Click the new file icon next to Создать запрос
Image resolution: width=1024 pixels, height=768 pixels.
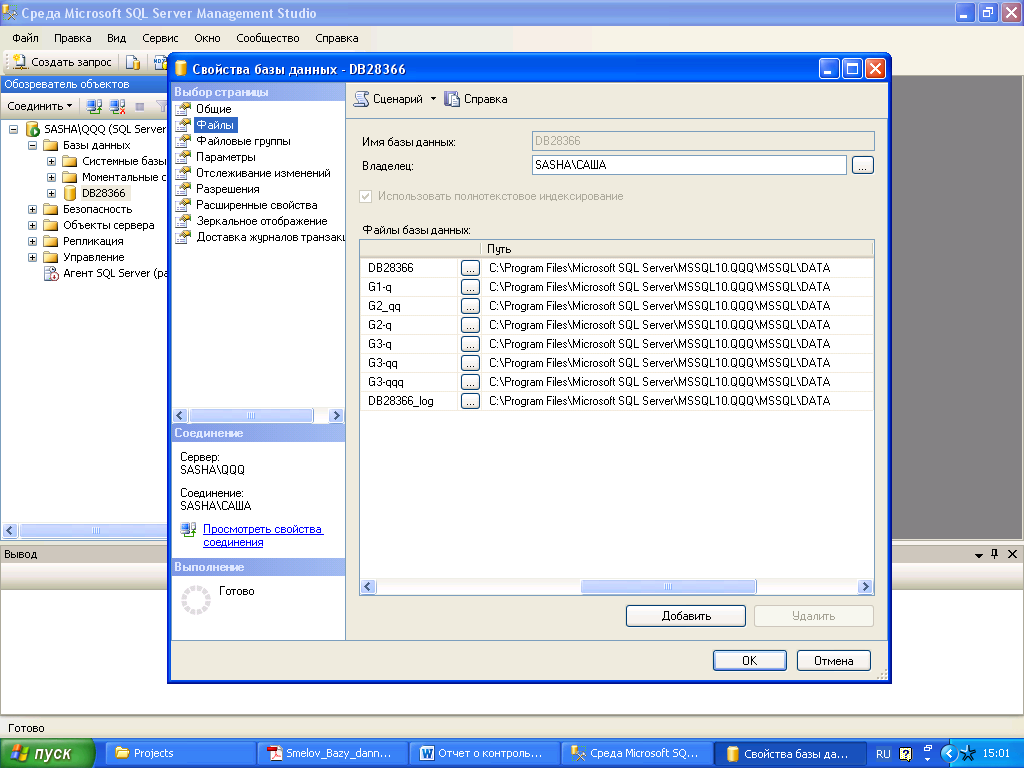click(133, 62)
